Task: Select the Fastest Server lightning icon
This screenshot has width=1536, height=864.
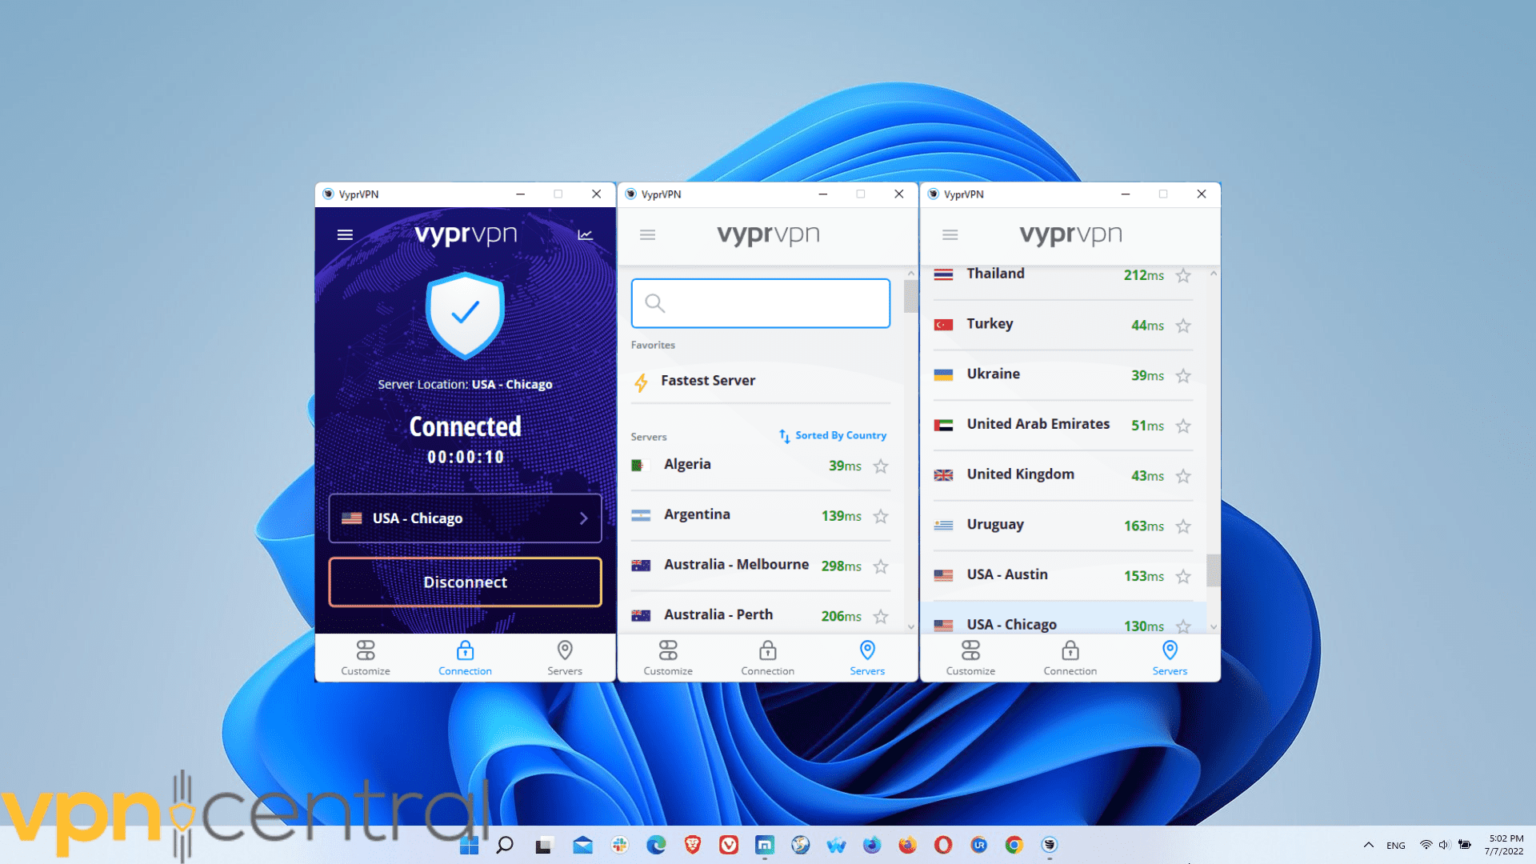Action: (x=641, y=381)
